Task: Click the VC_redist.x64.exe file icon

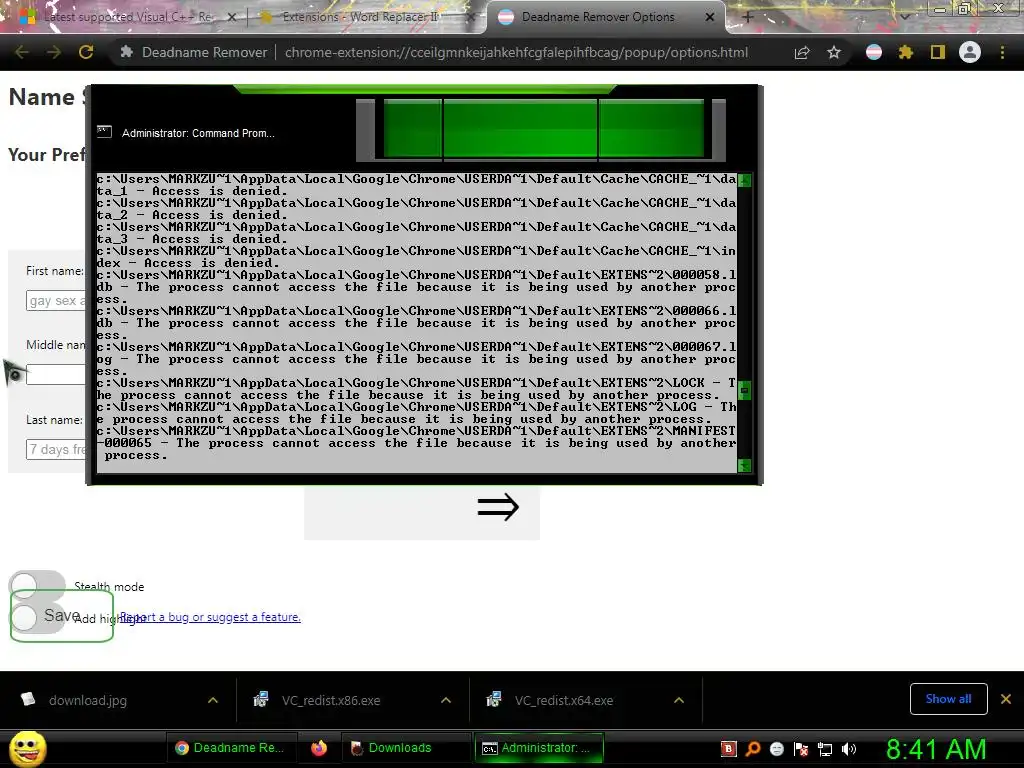Action: 494,699
